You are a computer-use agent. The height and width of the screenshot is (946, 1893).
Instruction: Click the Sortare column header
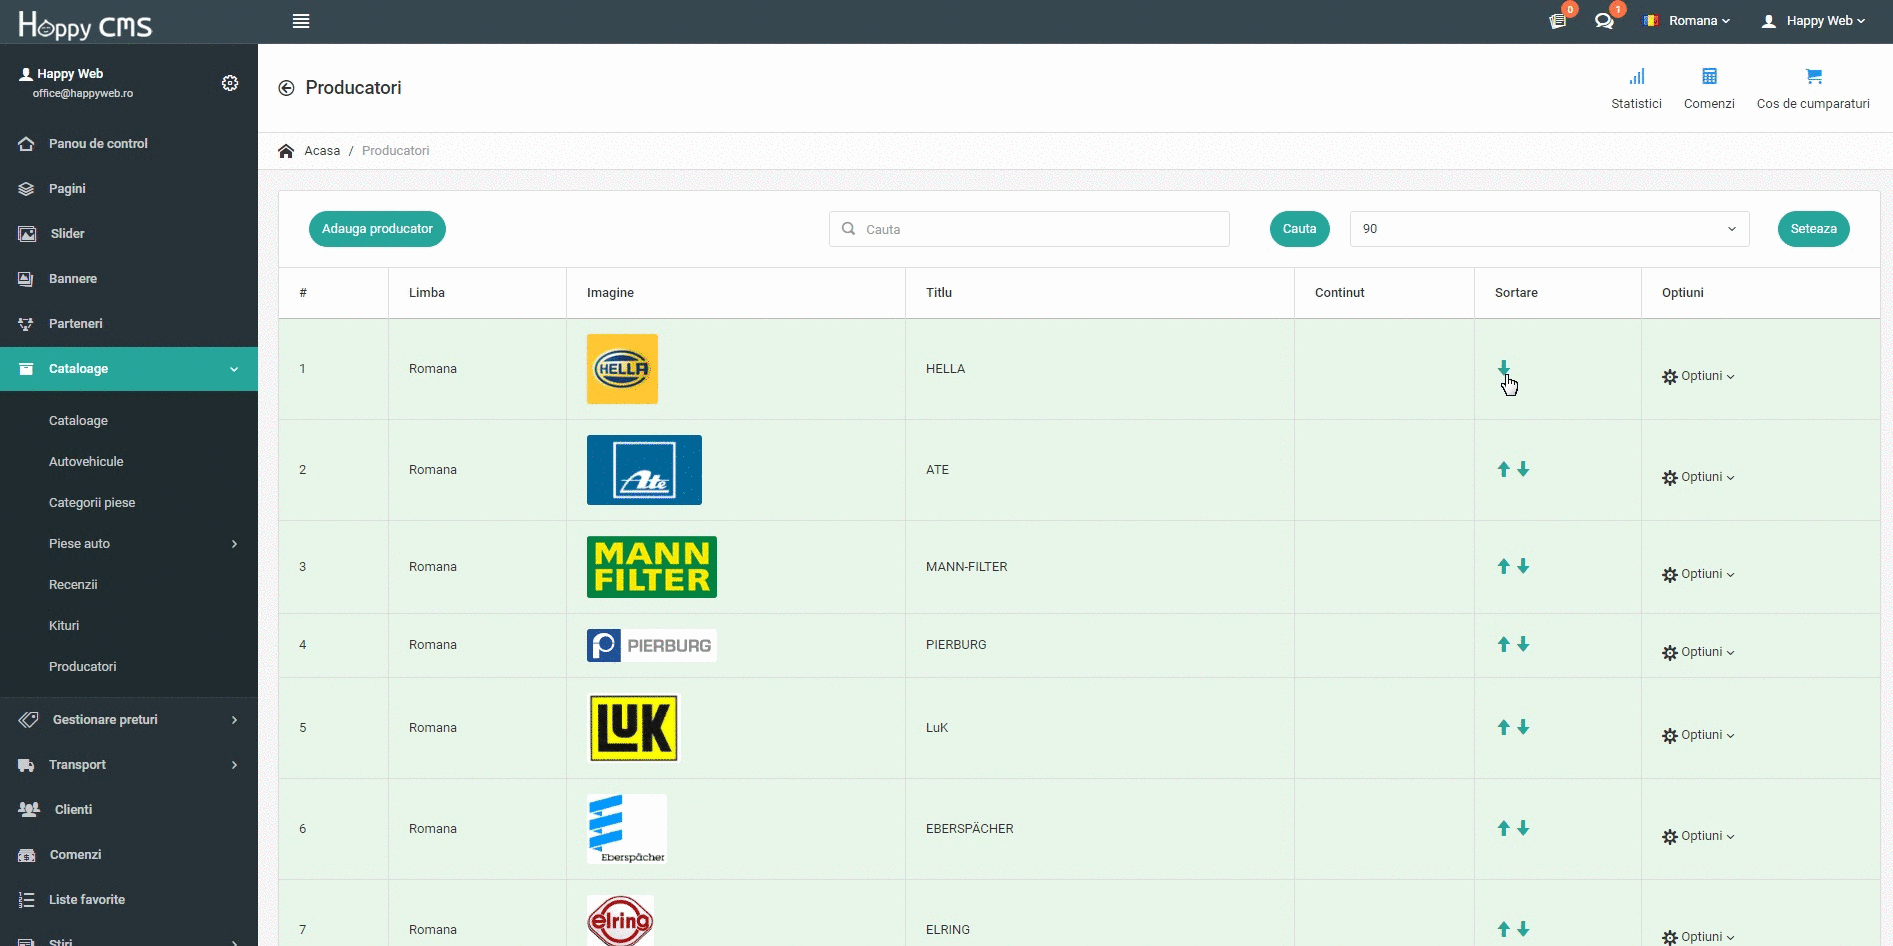pos(1516,293)
